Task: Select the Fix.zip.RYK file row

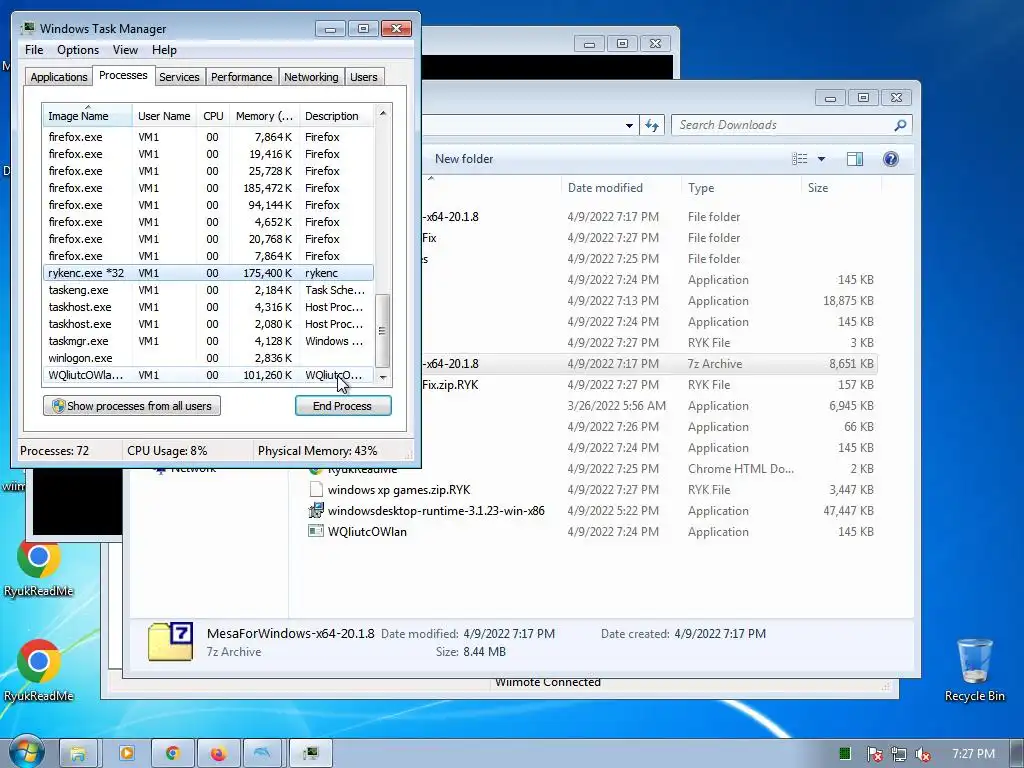Action: click(x=648, y=385)
